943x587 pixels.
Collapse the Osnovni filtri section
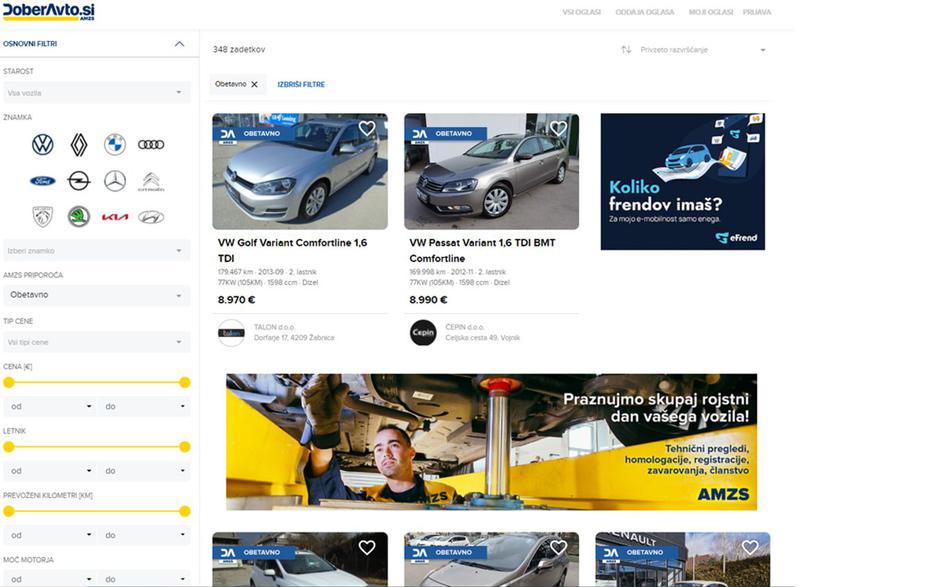click(179, 44)
